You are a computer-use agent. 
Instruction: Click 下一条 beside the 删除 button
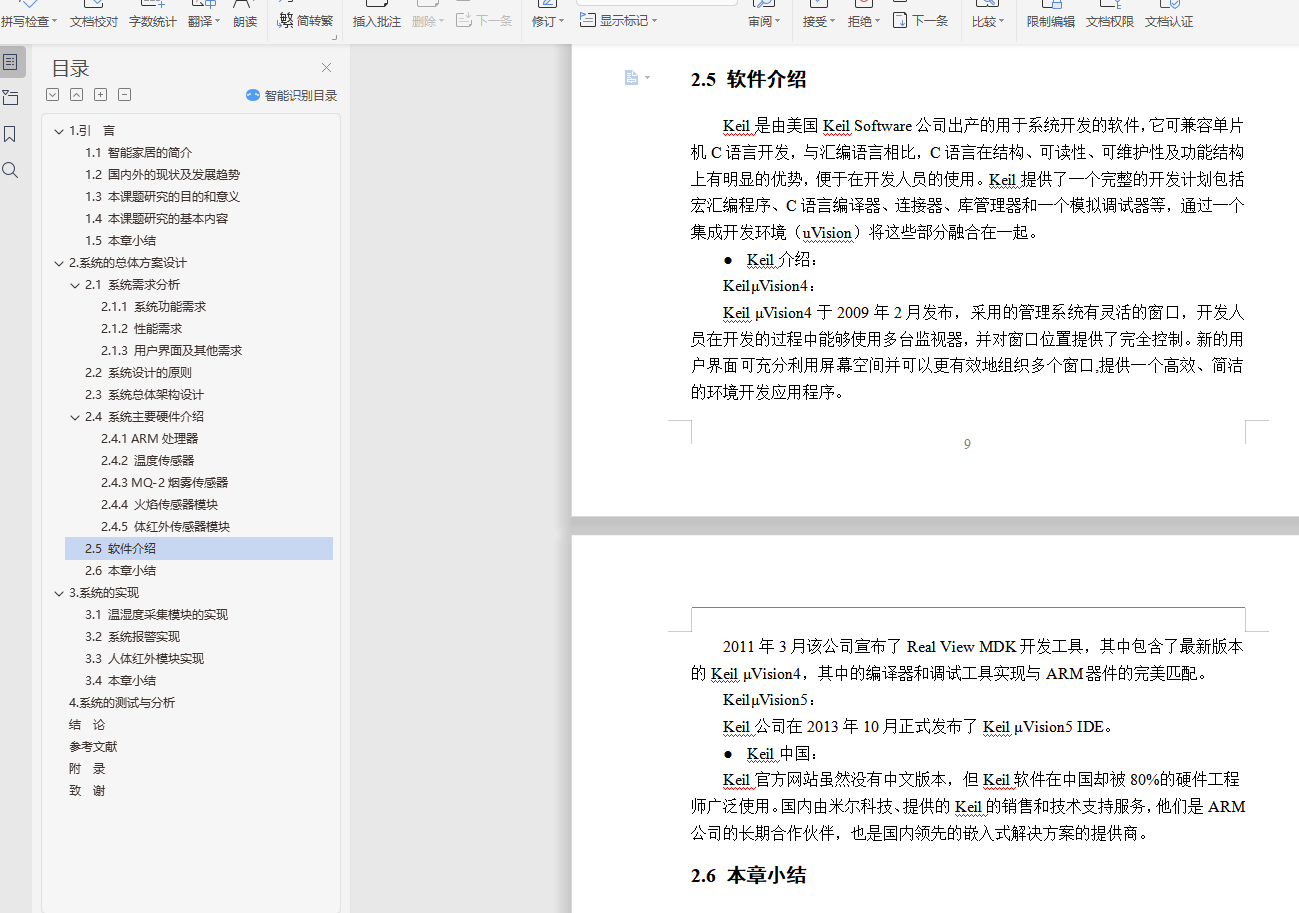tap(484, 20)
